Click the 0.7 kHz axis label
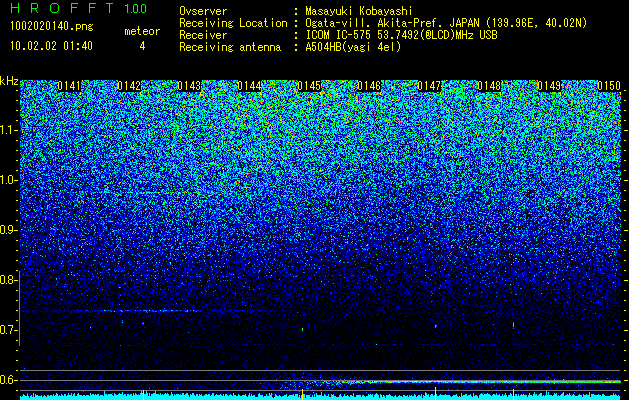Viewport: 629px width, 400px height. pyautogui.click(x=8, y=330)
